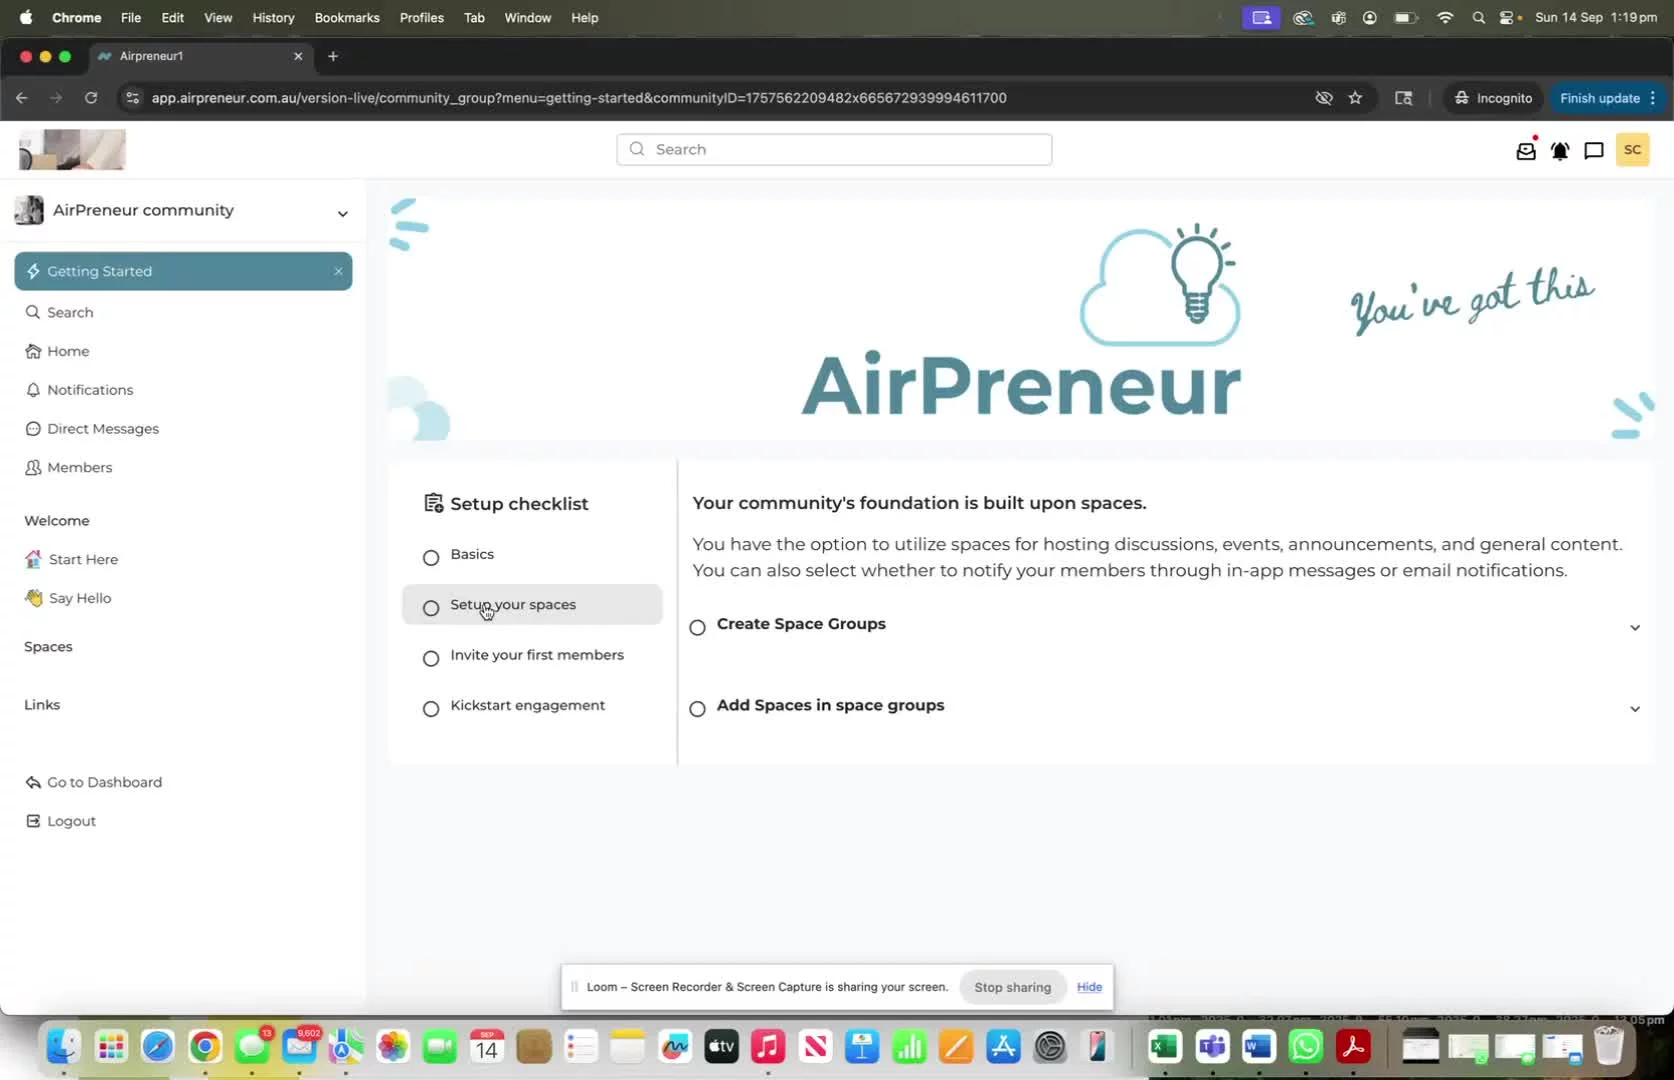Click the Spotlight search icon in menu bar
Screen dimensions: 1674x1080
pyautogui.click(x=1478, y=17)
